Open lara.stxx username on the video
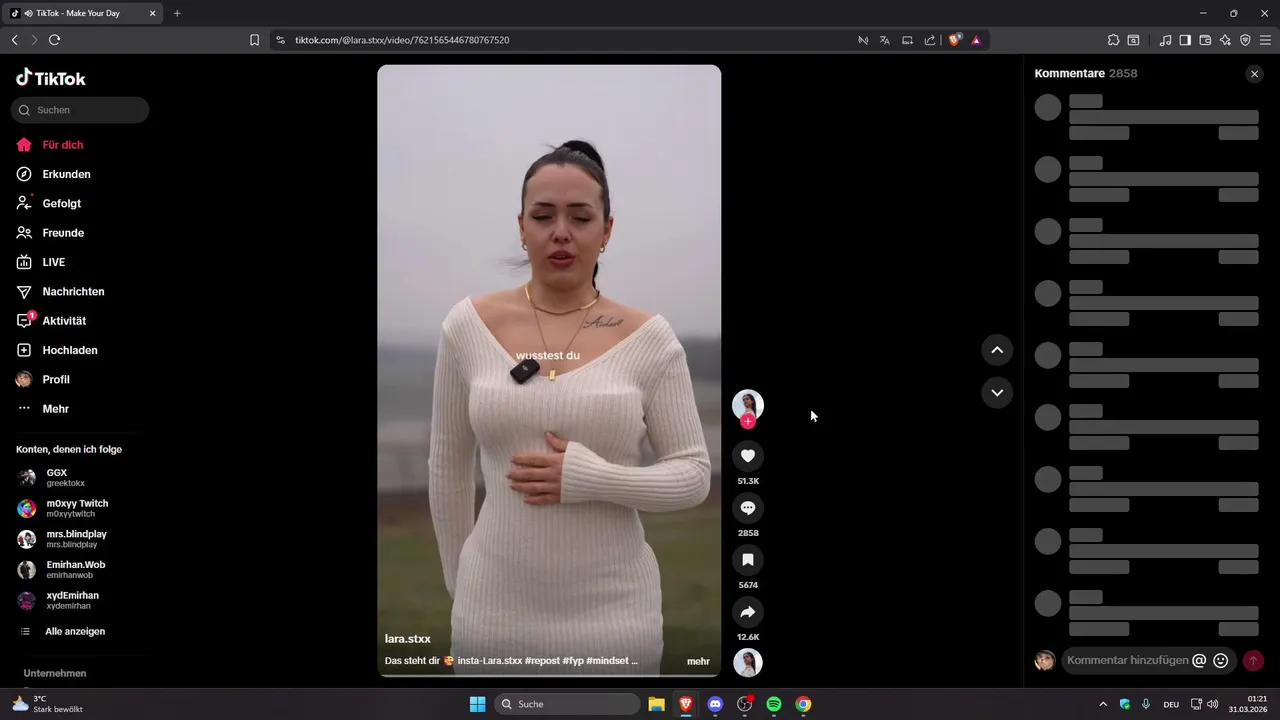 click(x=408, y=639)
